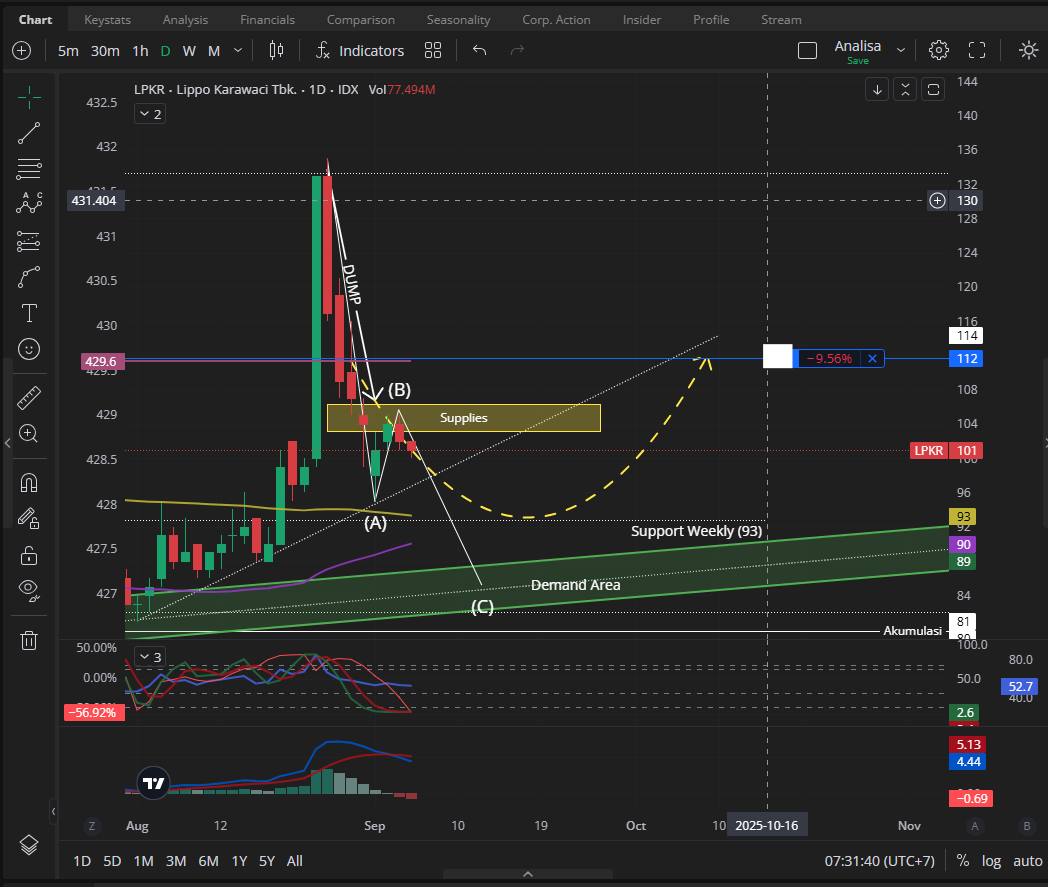The height and width of the screenshot is (887, 1048).
Task: Open the layout setup square icon
Action: 807,51
